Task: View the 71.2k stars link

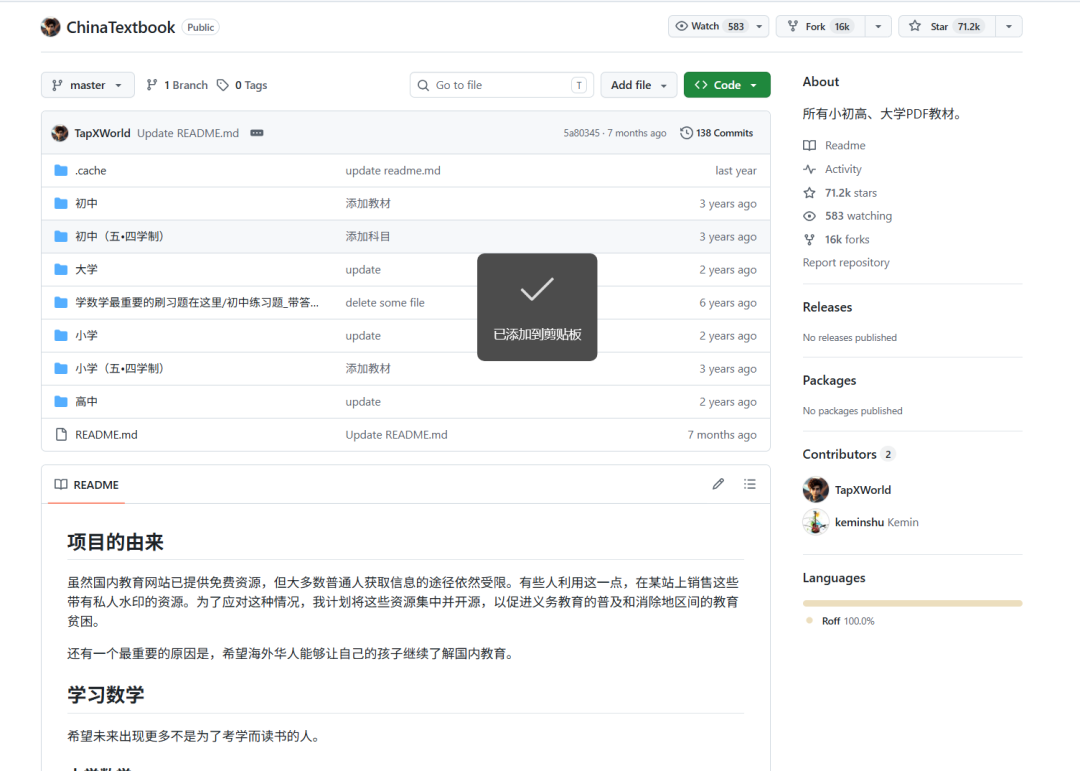Action: point(851,193)
